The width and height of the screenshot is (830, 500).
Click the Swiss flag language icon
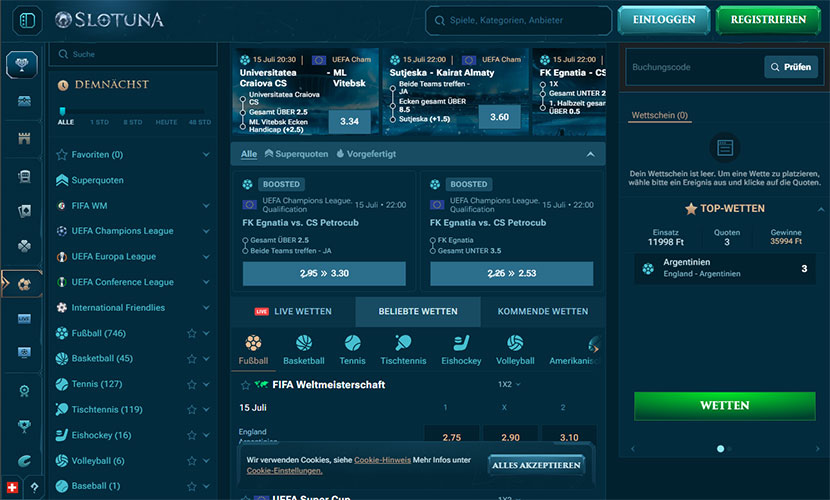click(12, 487)
